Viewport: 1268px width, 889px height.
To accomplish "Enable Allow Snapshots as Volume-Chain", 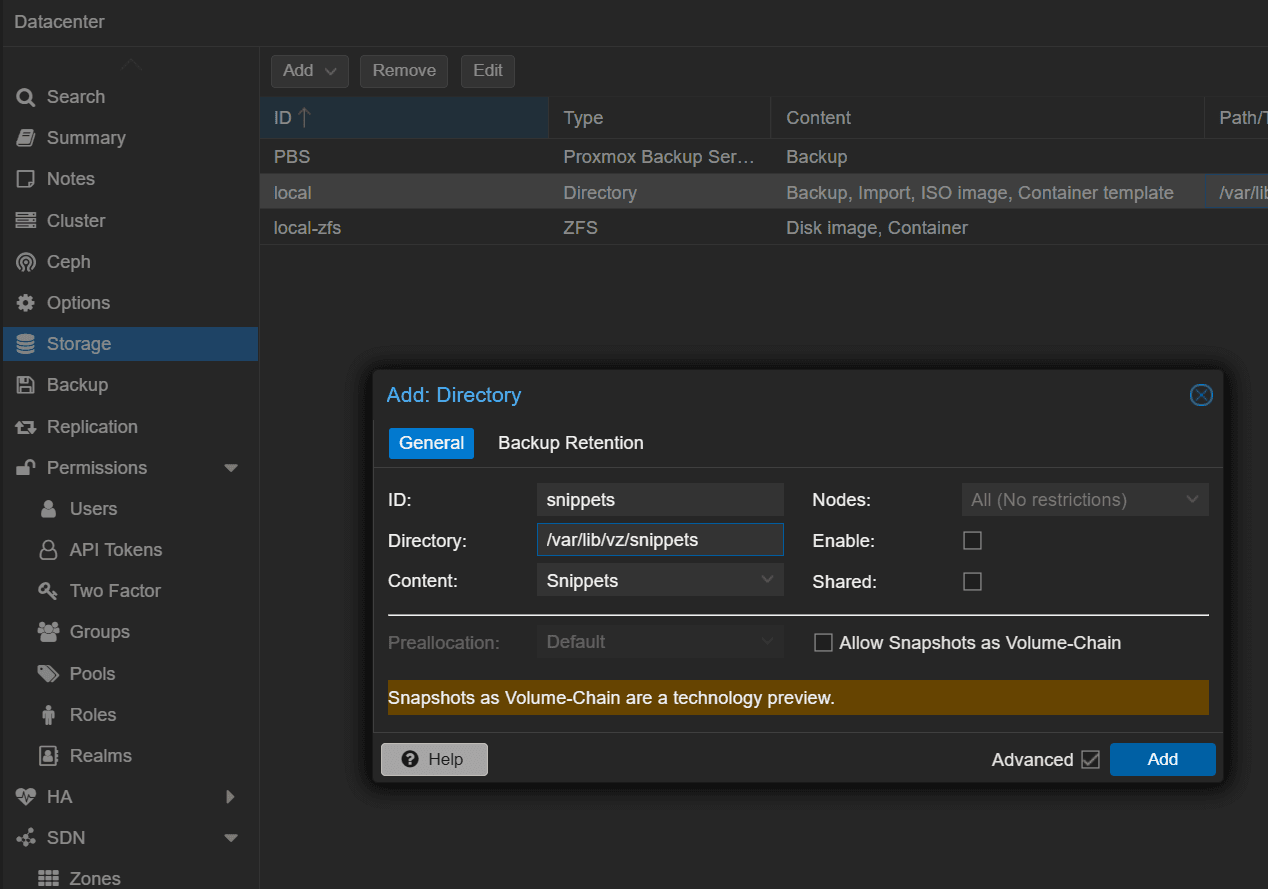I will 823,643.
